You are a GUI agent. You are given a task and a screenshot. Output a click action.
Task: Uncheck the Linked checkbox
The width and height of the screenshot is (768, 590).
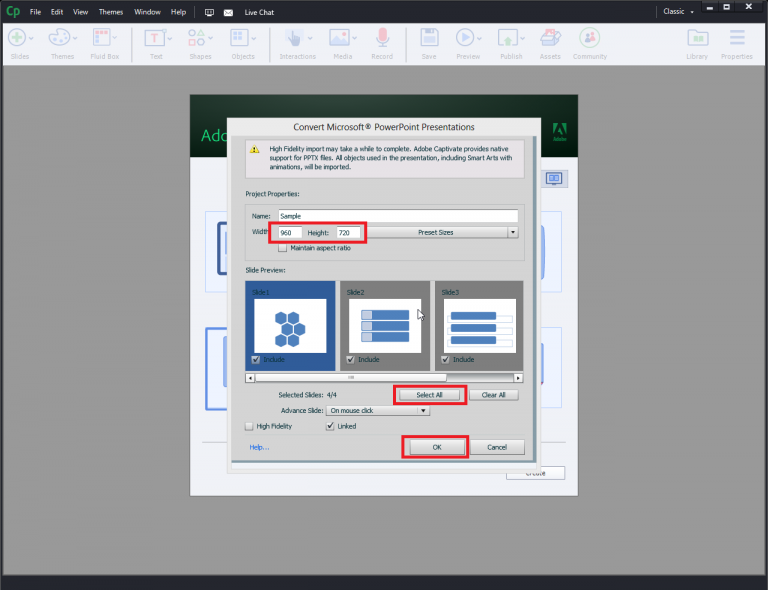pos(330,426)
